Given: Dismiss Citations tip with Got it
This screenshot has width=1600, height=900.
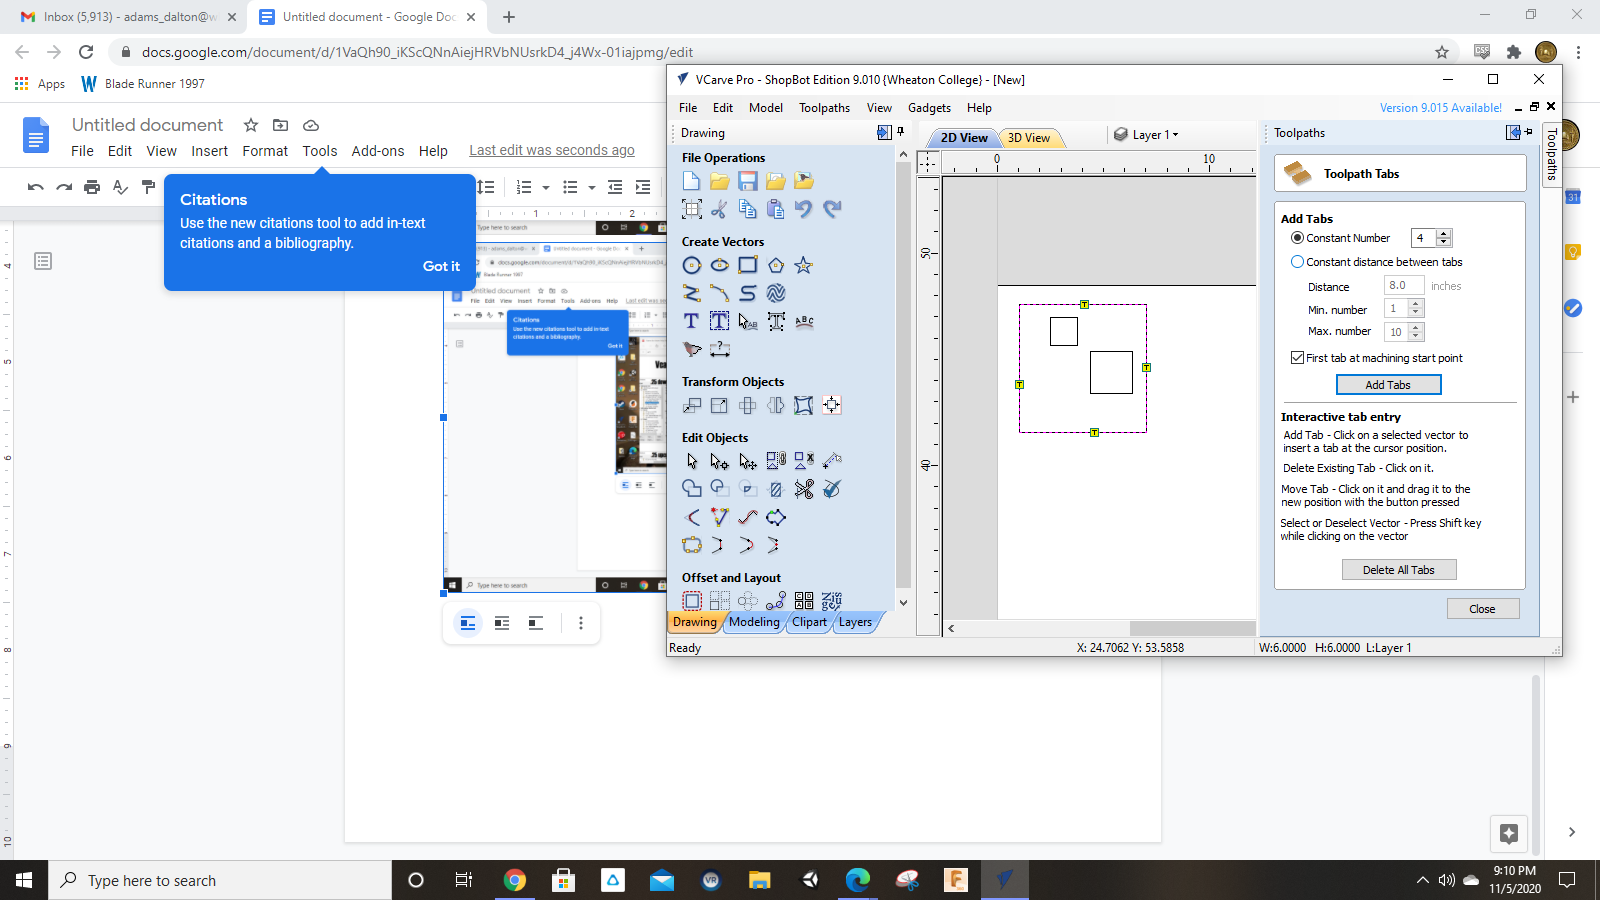Looking at the screenshot, I should click(x=441, y=266).
